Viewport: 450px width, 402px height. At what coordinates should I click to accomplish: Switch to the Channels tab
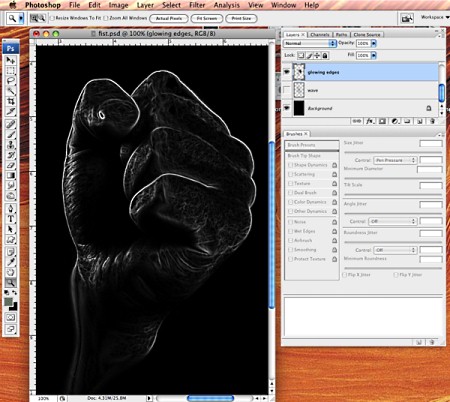coord(320,35)
